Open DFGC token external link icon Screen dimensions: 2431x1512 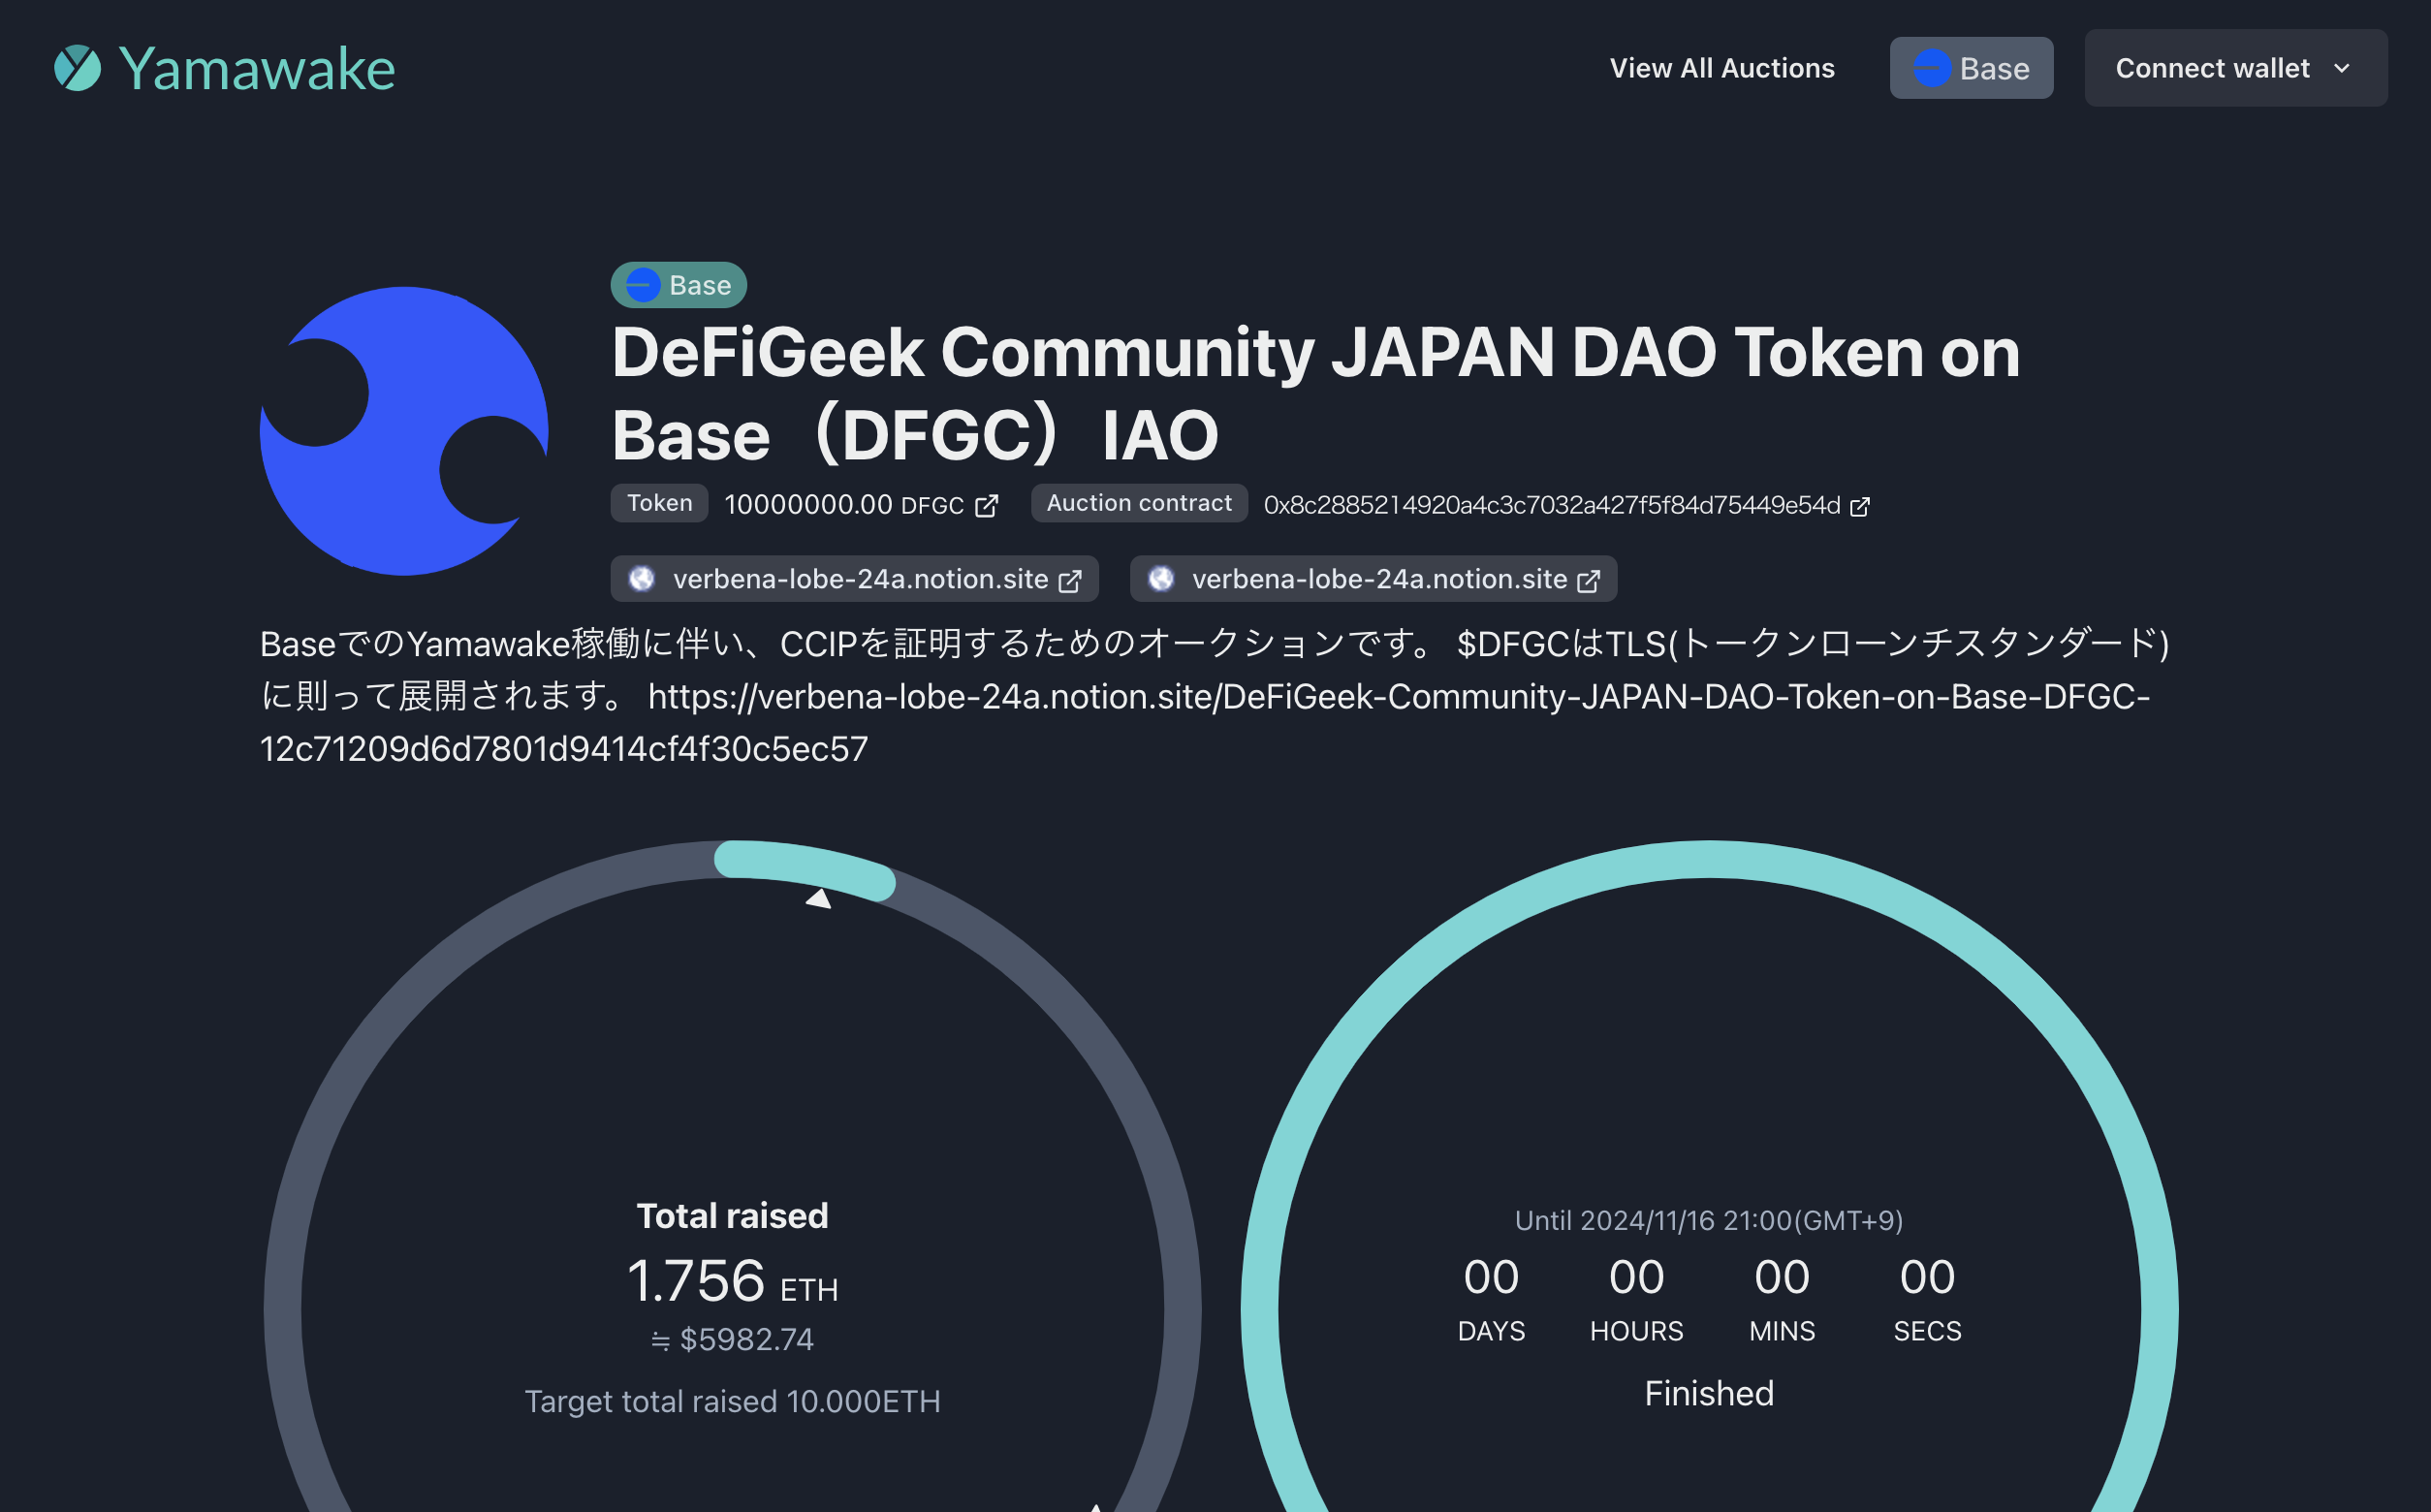(x=987, y=506)
